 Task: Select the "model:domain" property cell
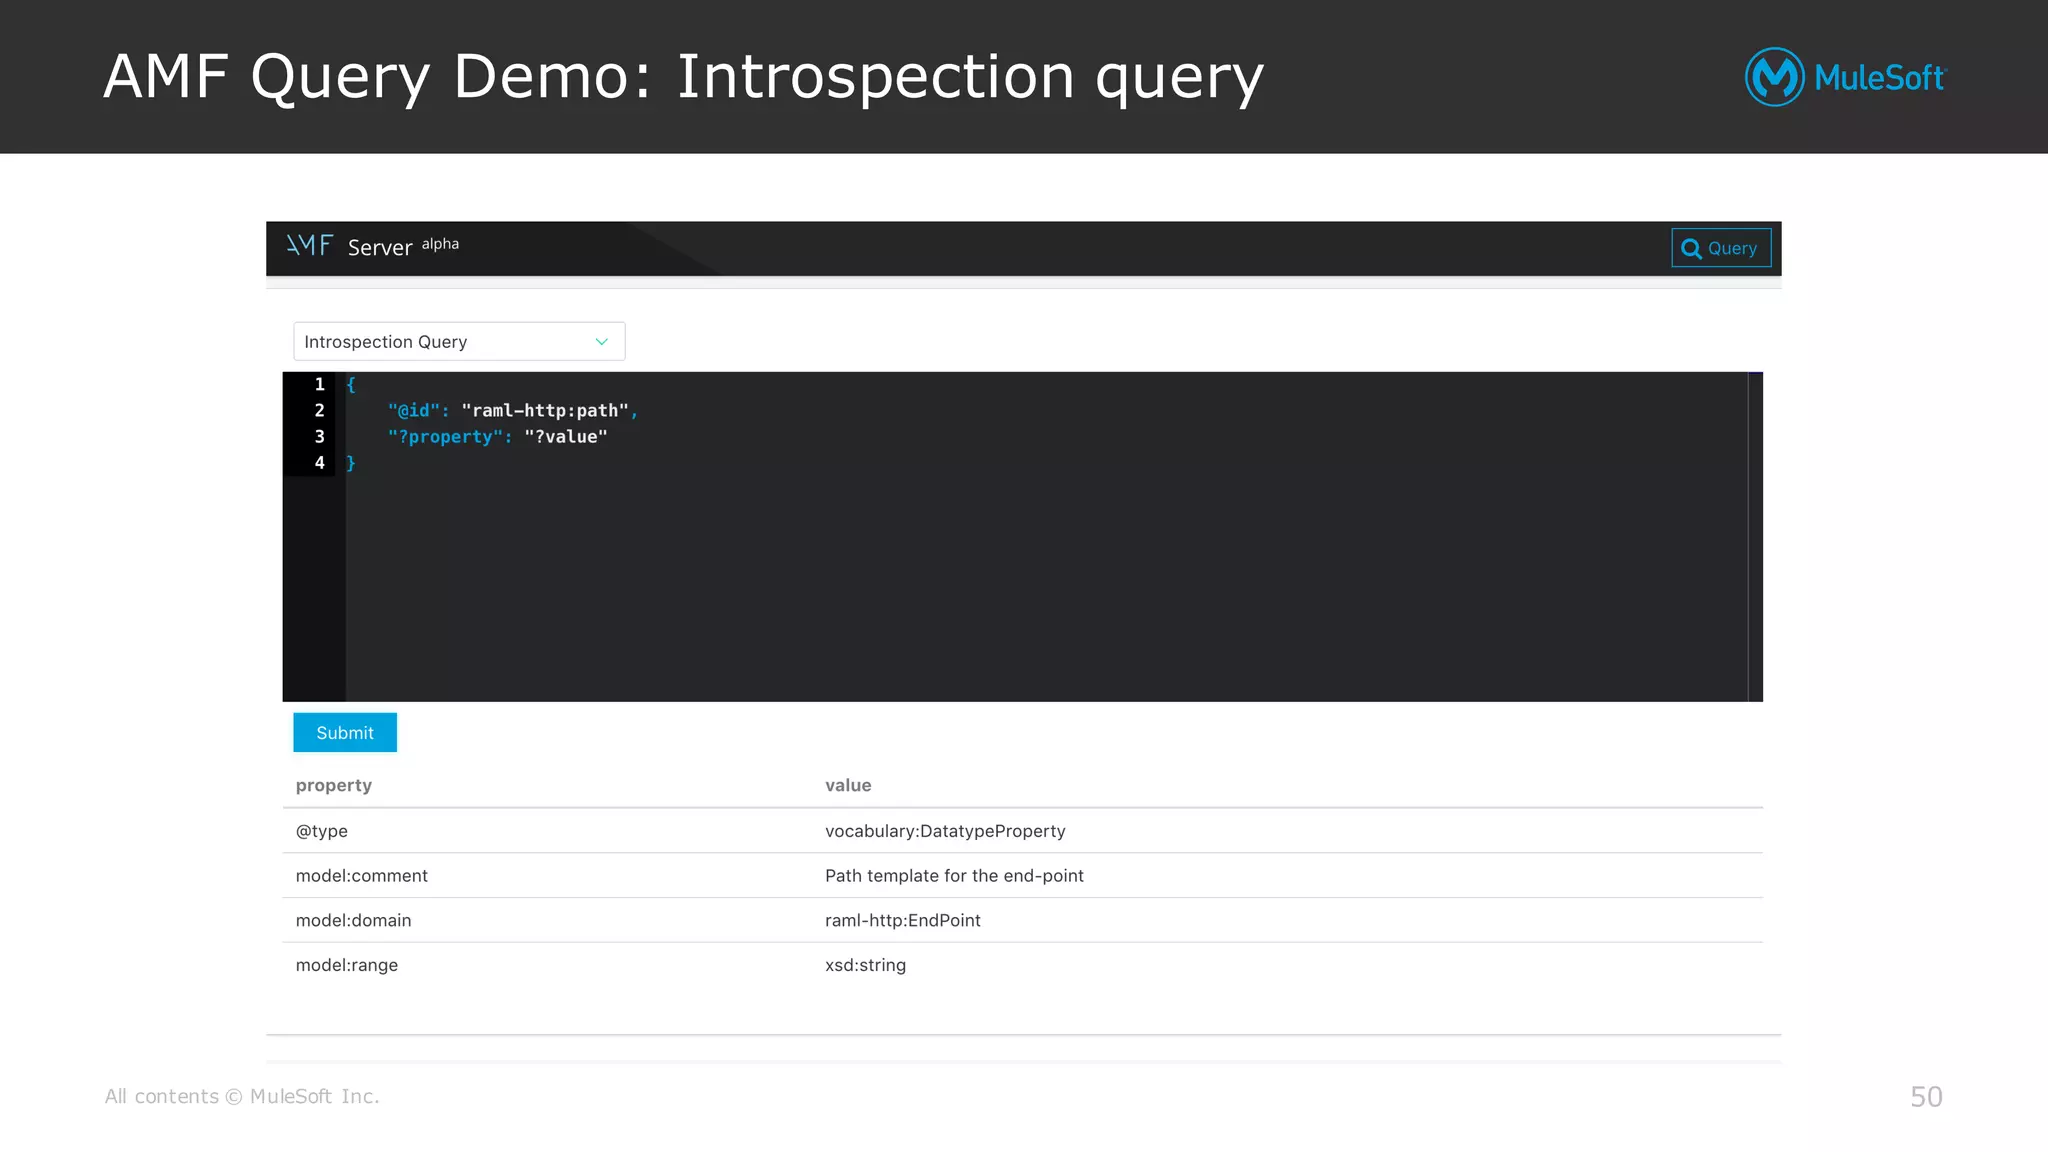click(353, 920)
